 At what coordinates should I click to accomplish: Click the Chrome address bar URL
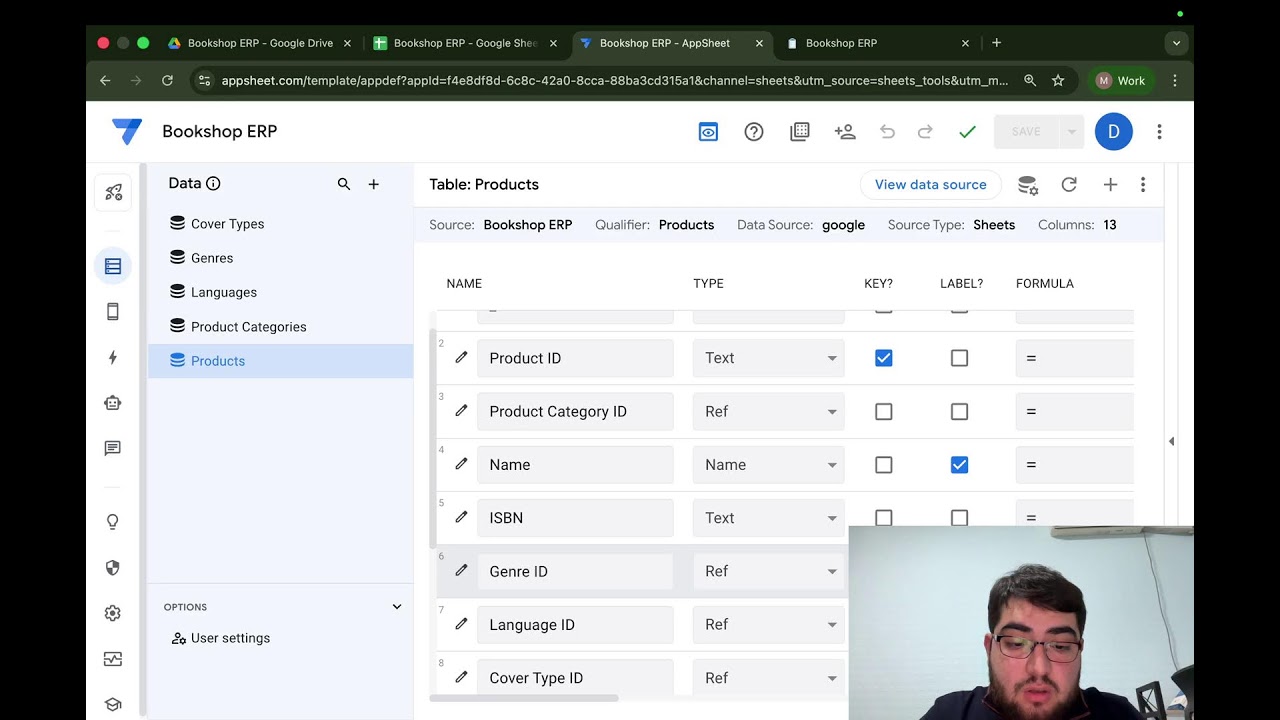pos(614,81)
